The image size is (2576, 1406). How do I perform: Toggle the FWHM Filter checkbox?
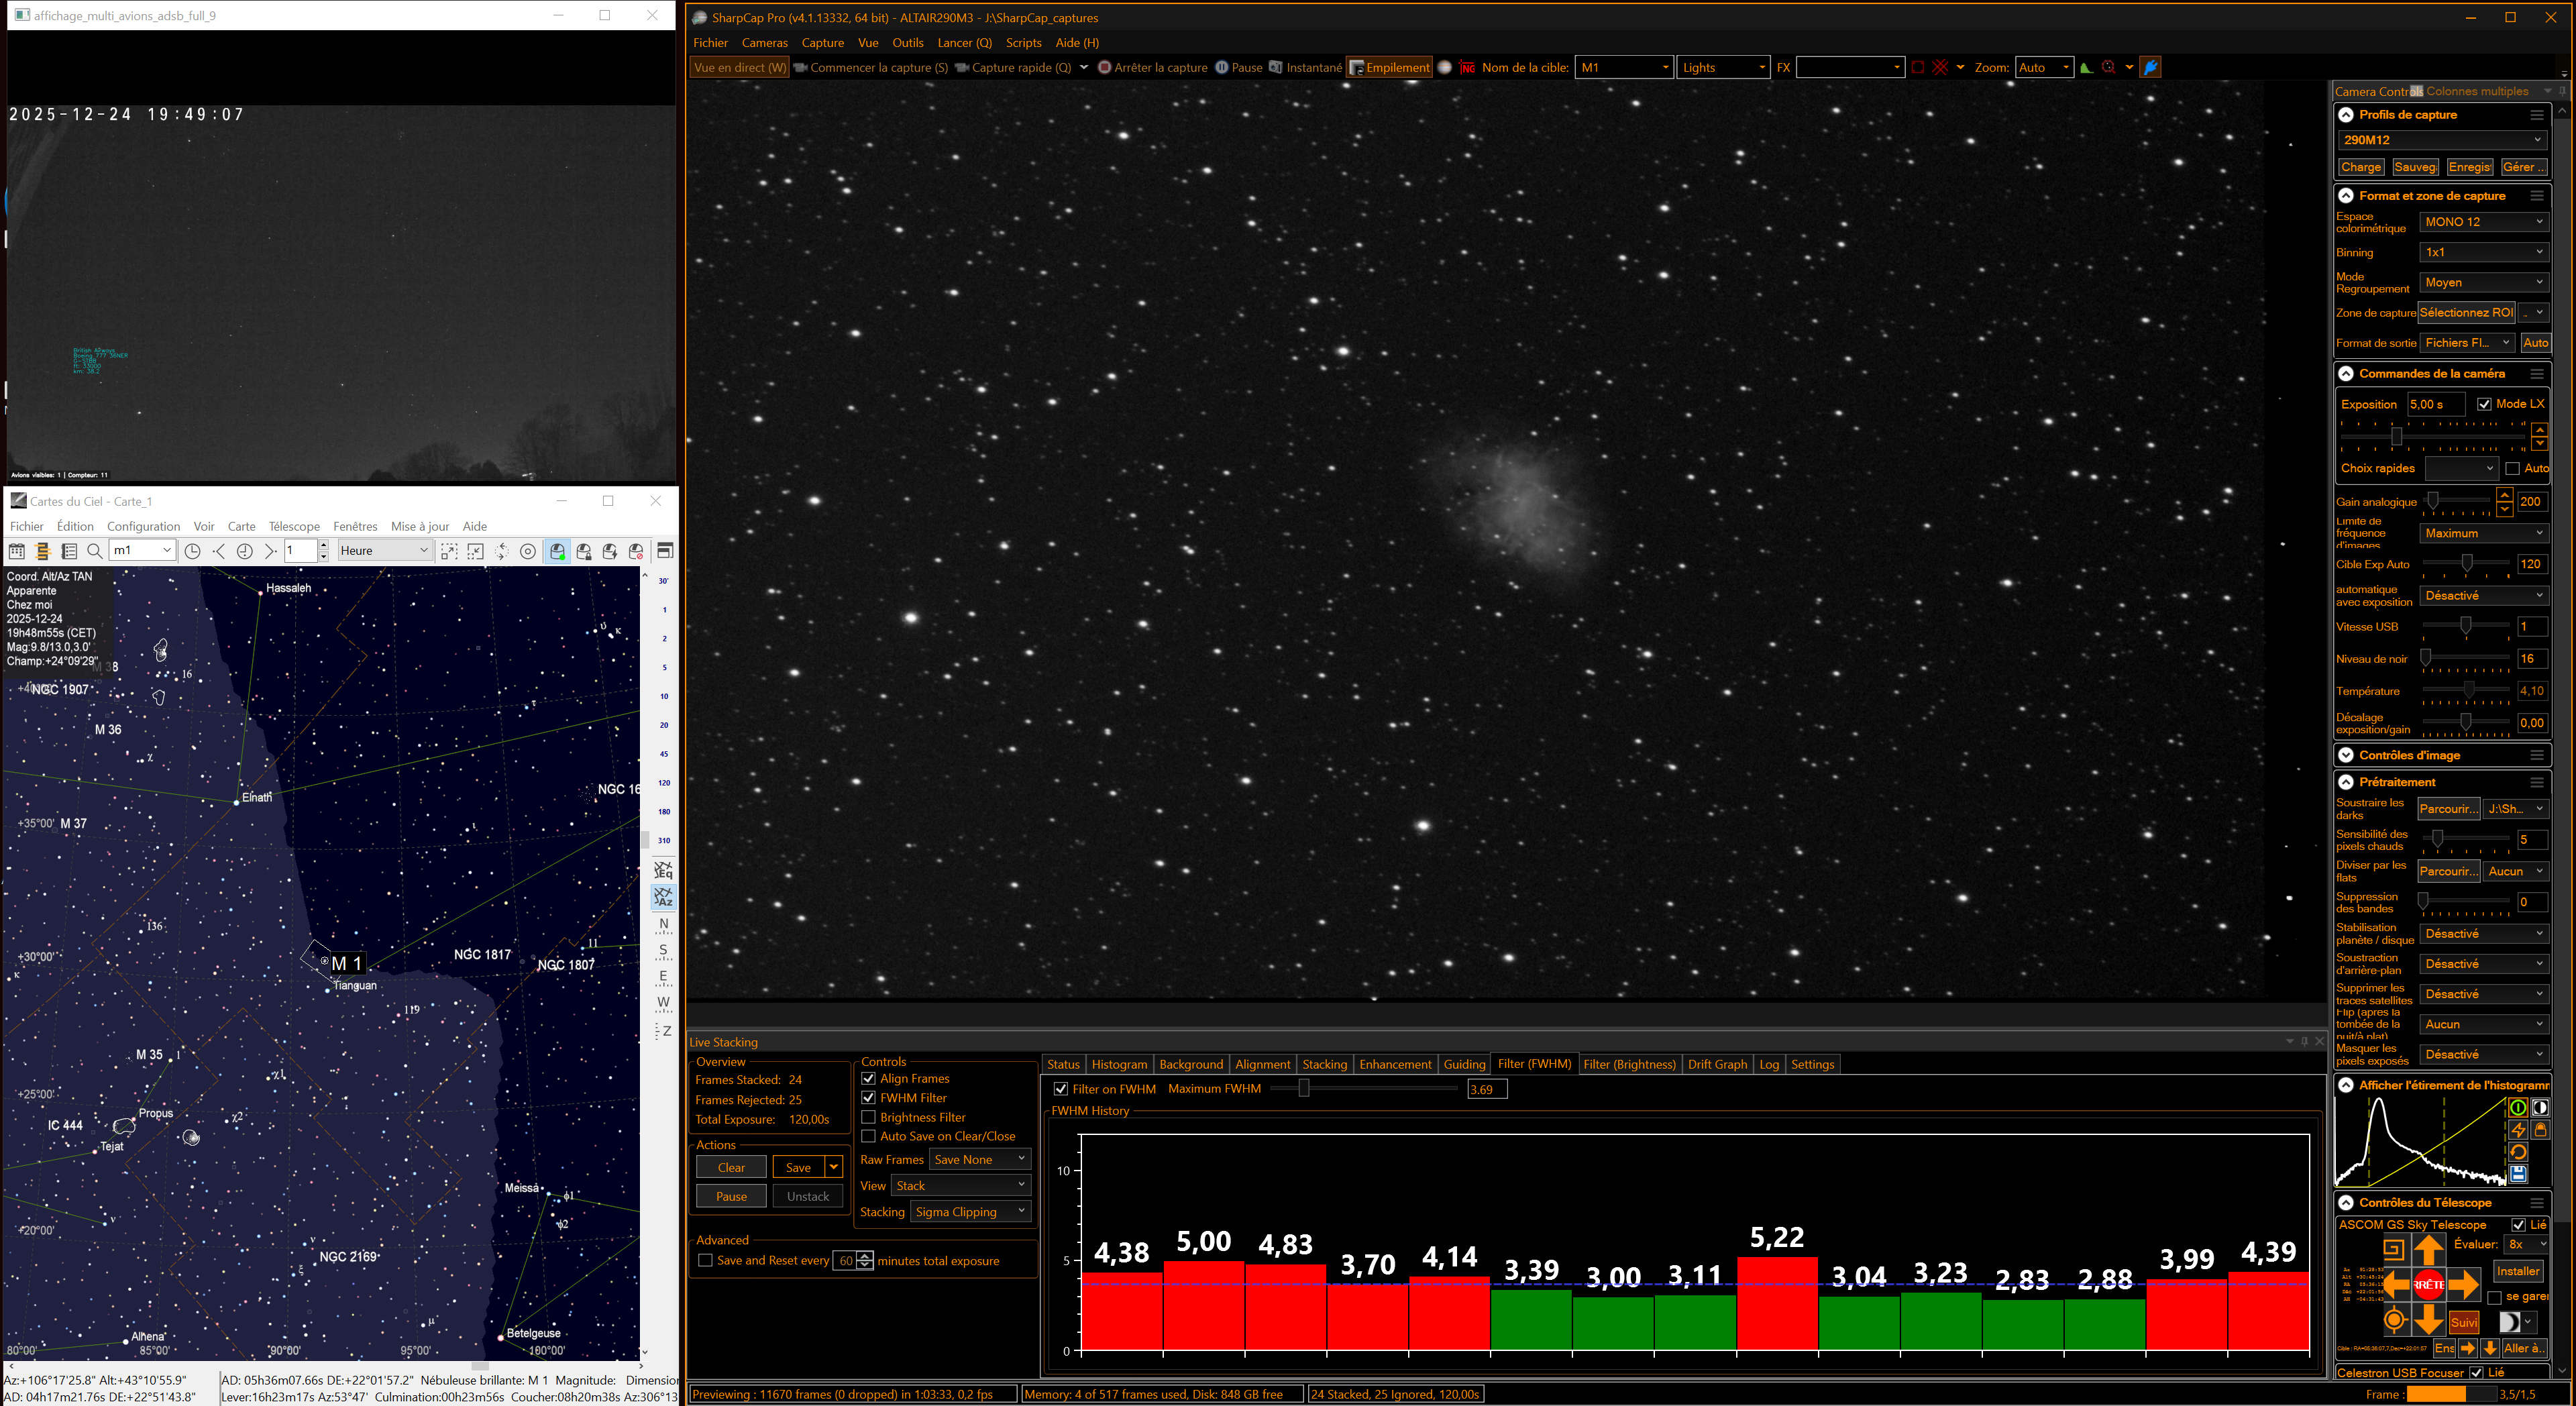869,1098
